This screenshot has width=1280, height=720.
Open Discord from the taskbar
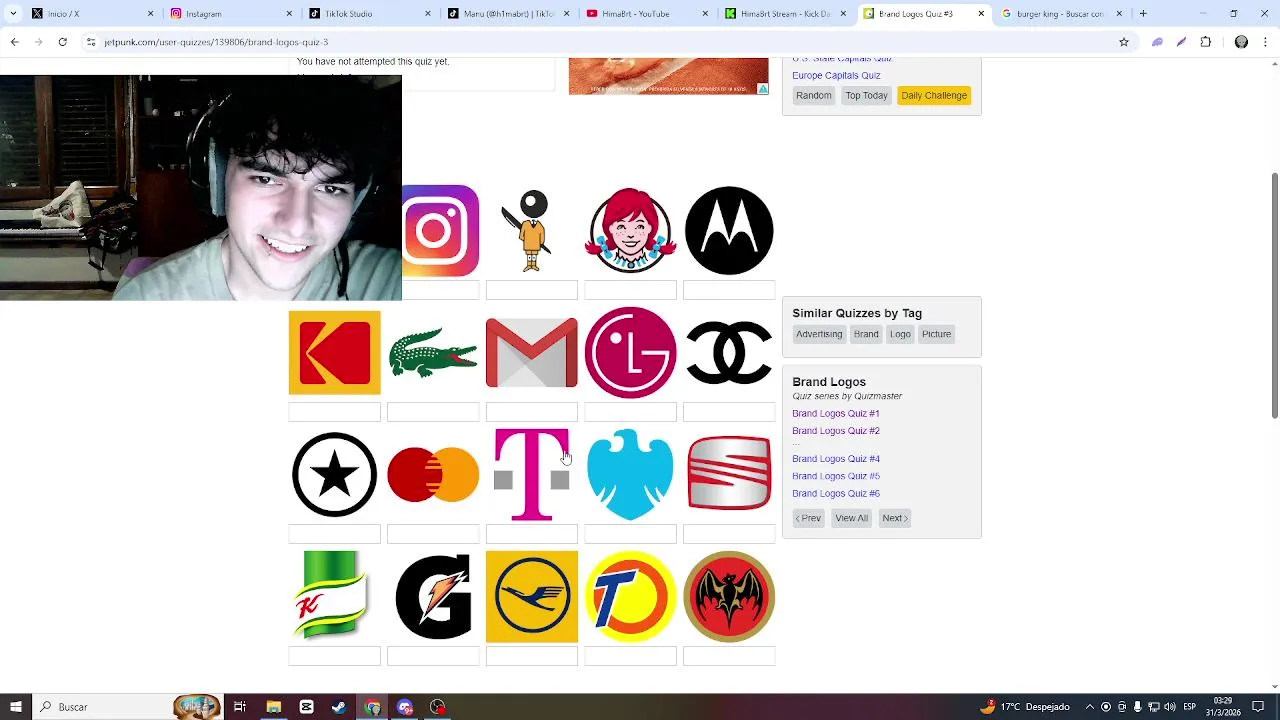click(405, 707)
